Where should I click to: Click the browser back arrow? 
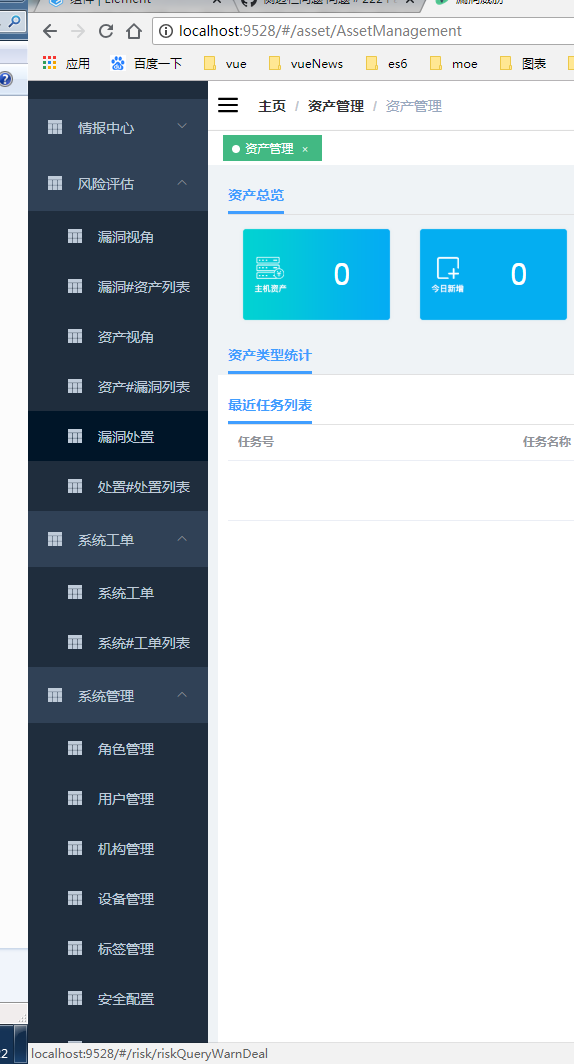[x=50, y=31]
